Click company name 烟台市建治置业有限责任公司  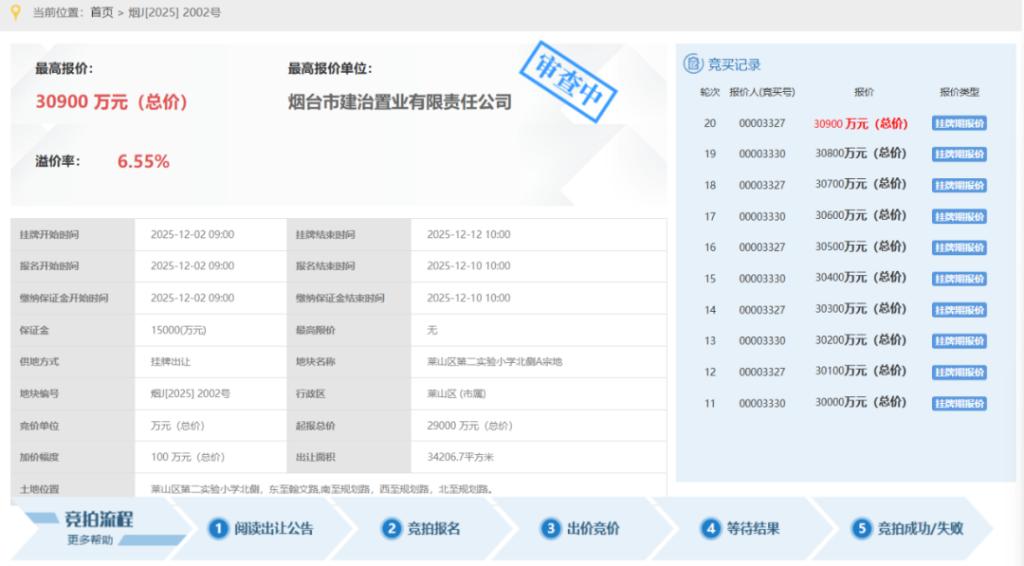pyautogui.click(x=399, y=102)
